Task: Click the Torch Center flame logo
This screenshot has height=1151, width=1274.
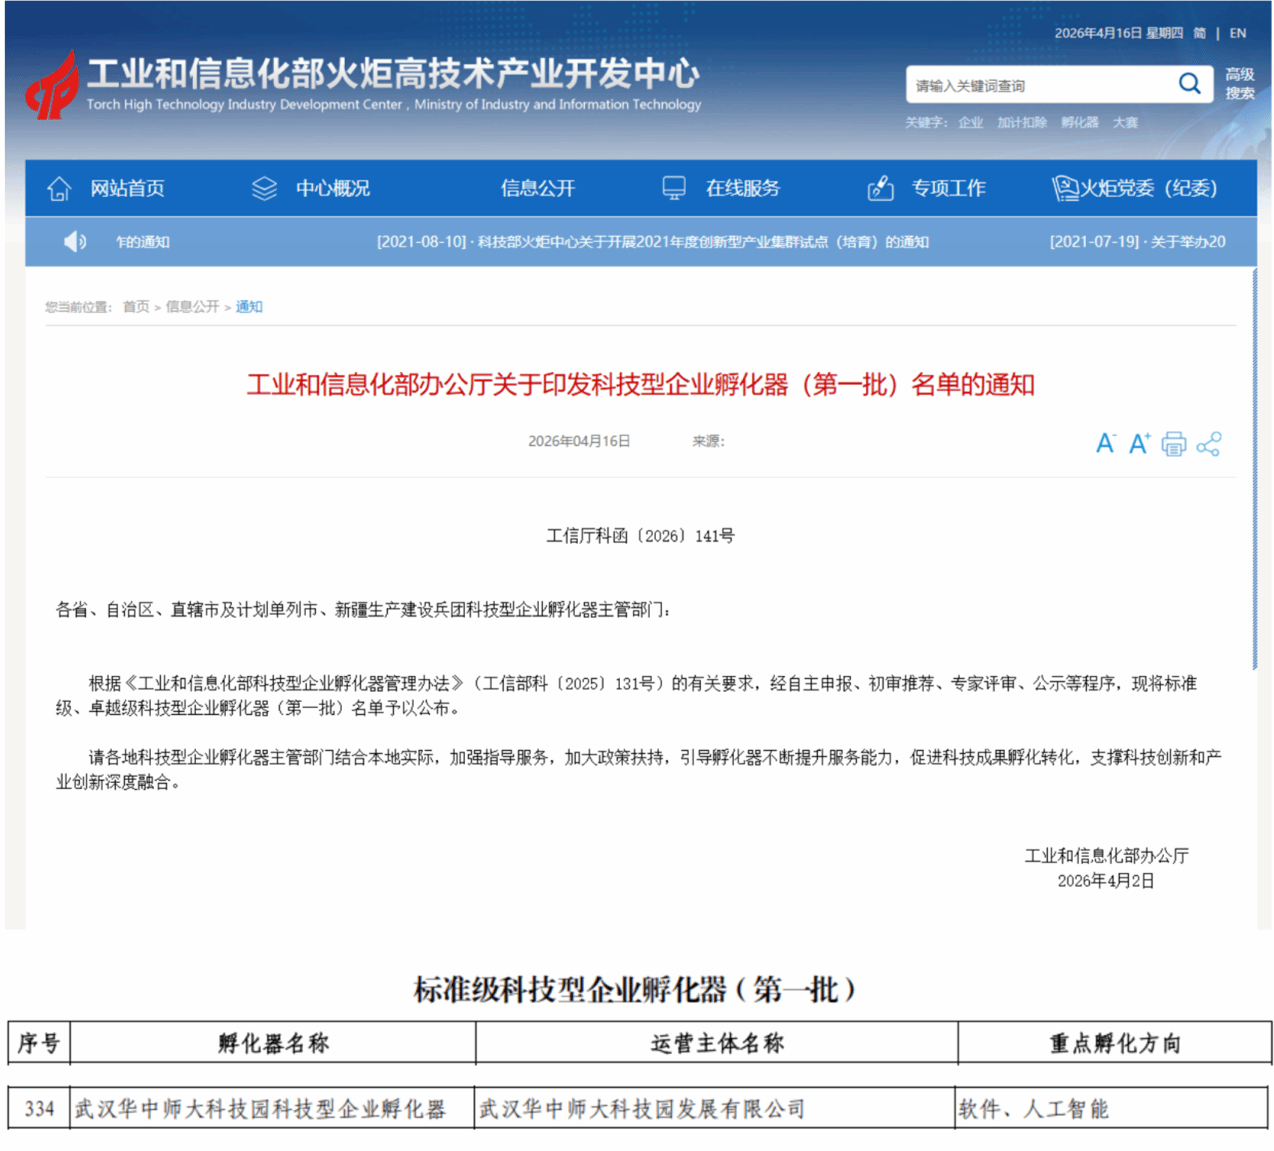Action: [x=52, y=86]
